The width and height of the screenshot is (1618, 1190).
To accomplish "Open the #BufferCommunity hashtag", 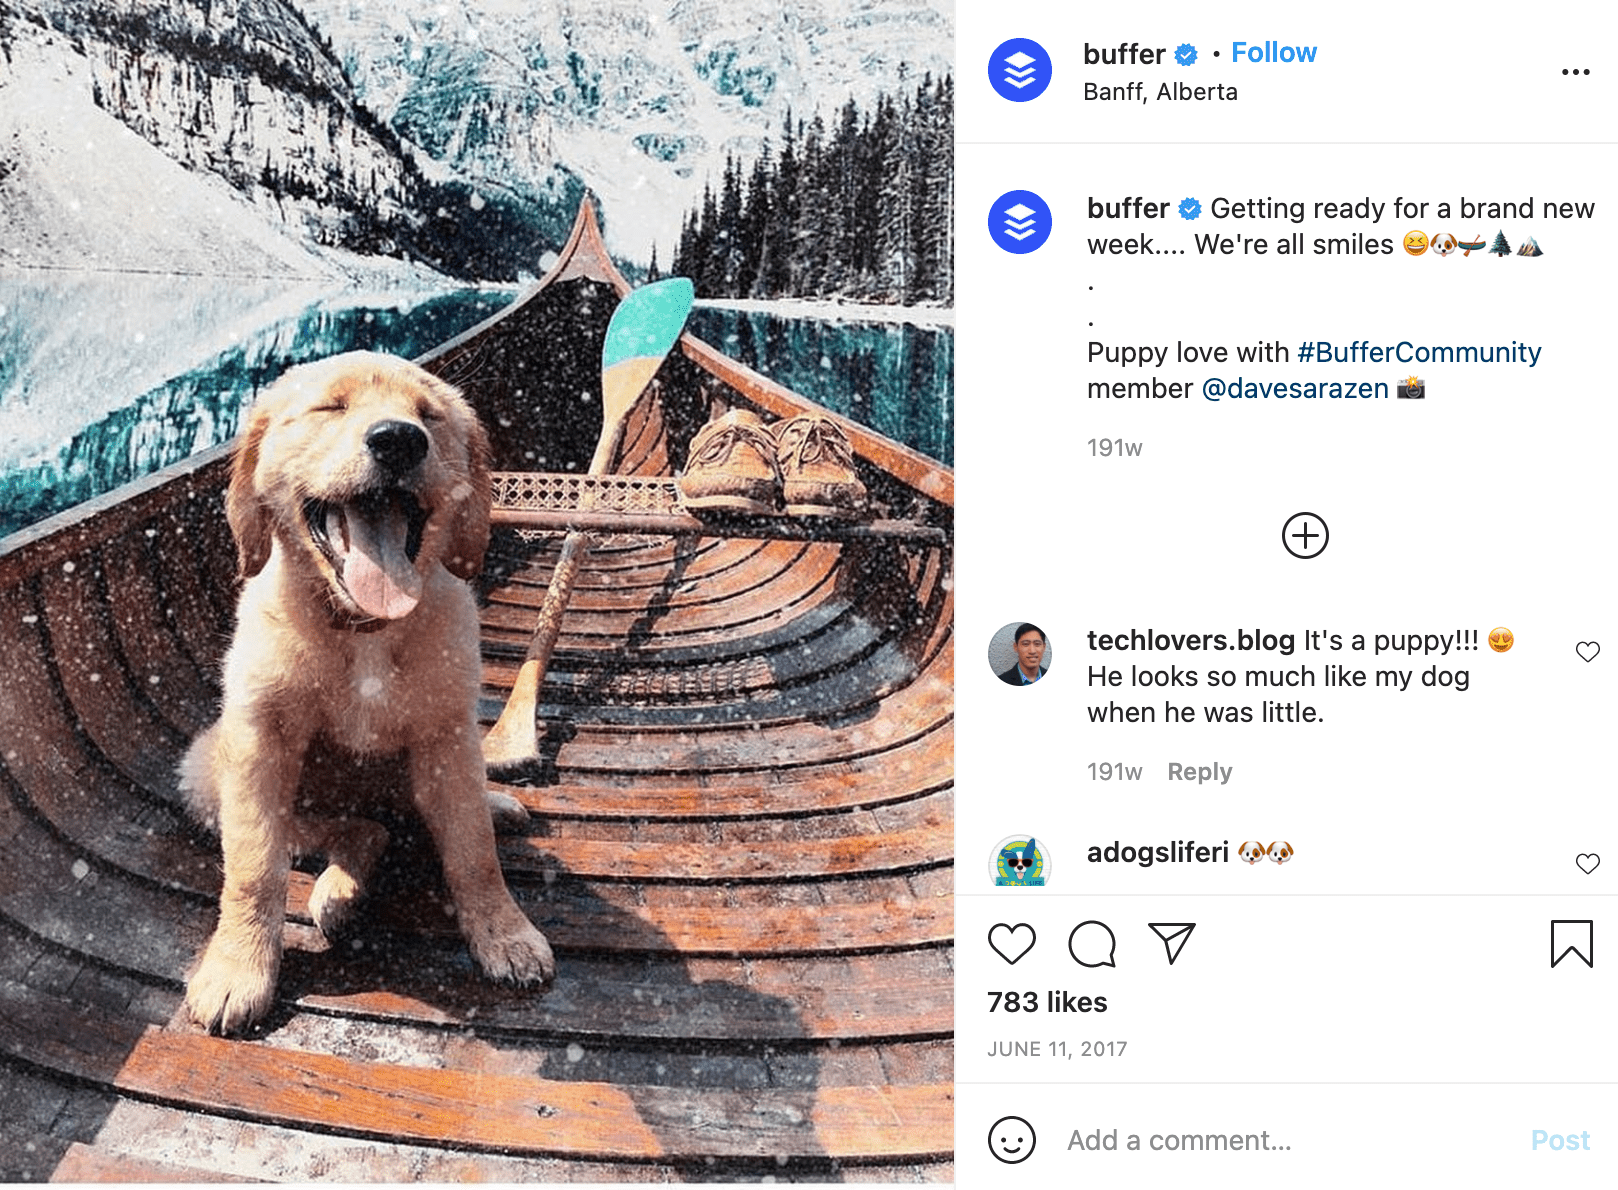I will (x=1419, y=352).
